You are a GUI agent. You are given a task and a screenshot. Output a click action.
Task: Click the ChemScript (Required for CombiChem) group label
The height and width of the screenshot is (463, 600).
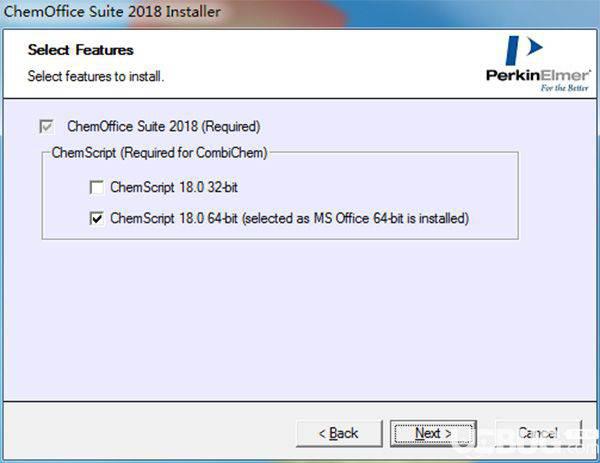point(159,153)
